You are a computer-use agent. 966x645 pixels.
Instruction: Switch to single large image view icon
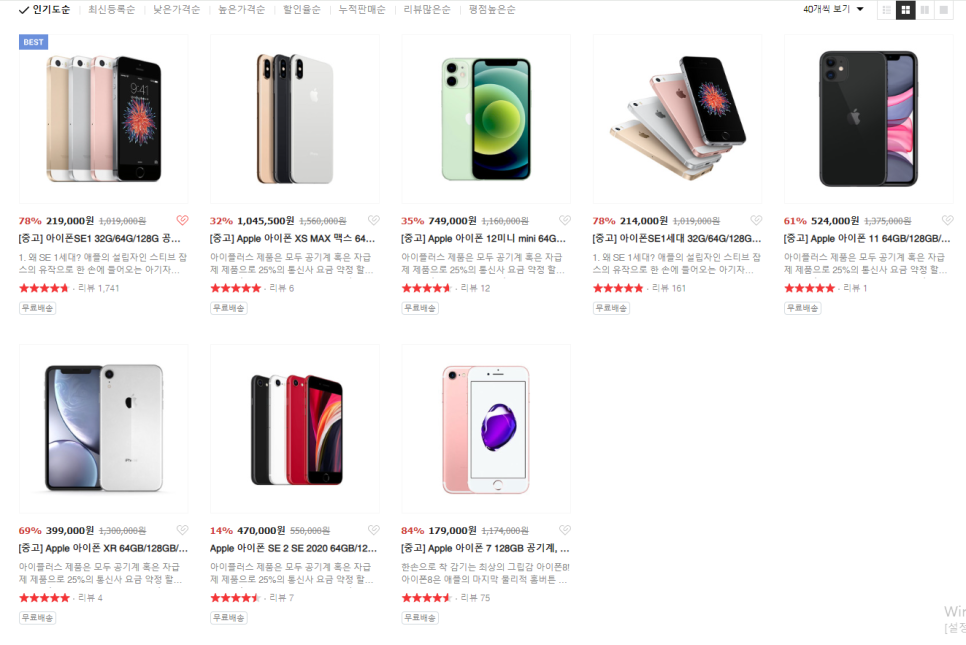tap(944, 10)
